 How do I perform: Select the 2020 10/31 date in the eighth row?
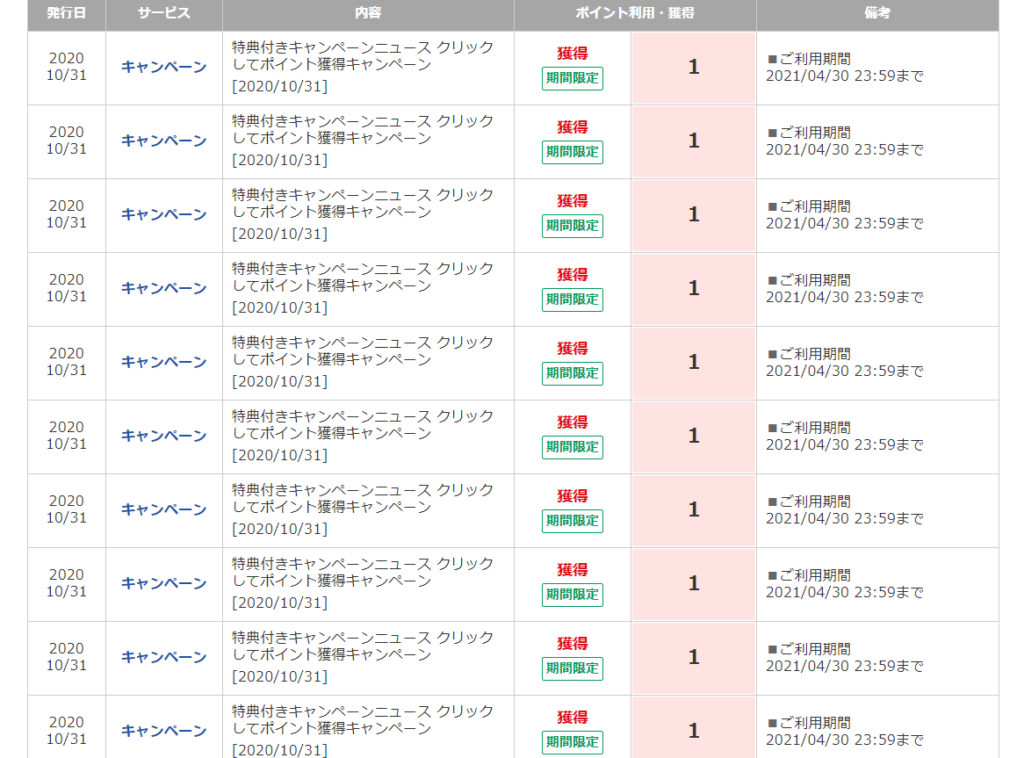(x=66, y=583)
